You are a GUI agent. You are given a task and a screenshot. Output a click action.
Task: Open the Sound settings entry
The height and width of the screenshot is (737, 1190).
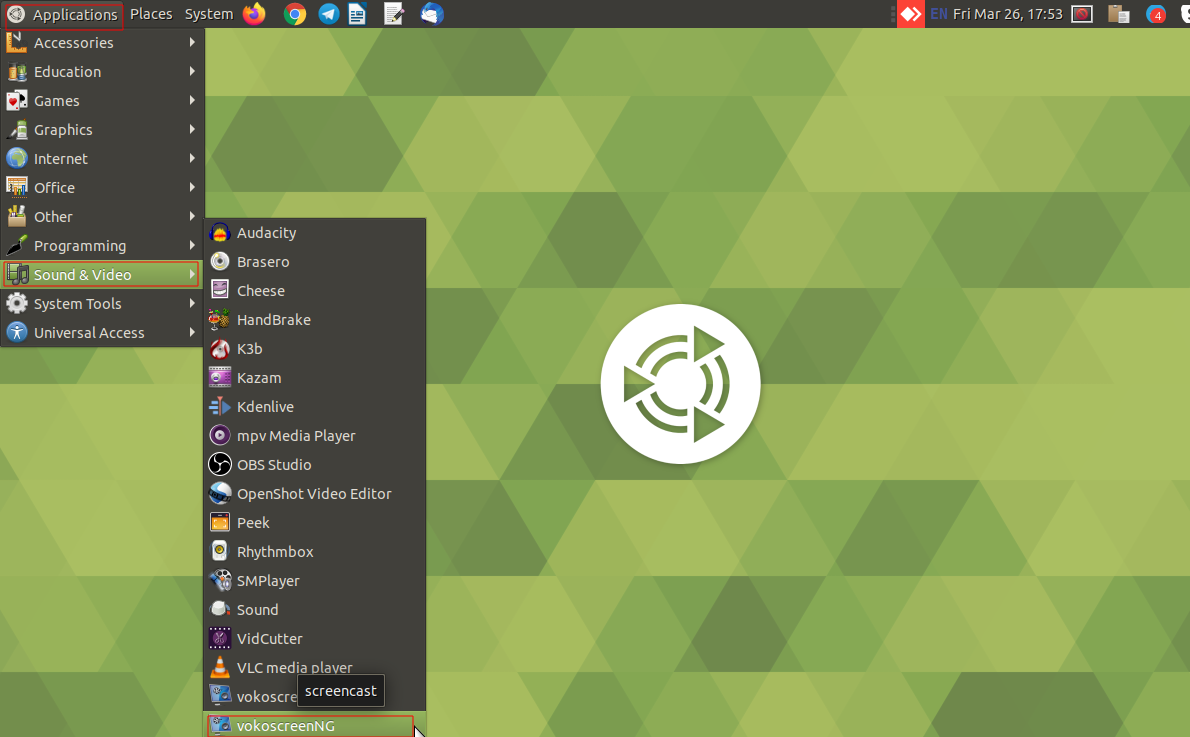315,609
